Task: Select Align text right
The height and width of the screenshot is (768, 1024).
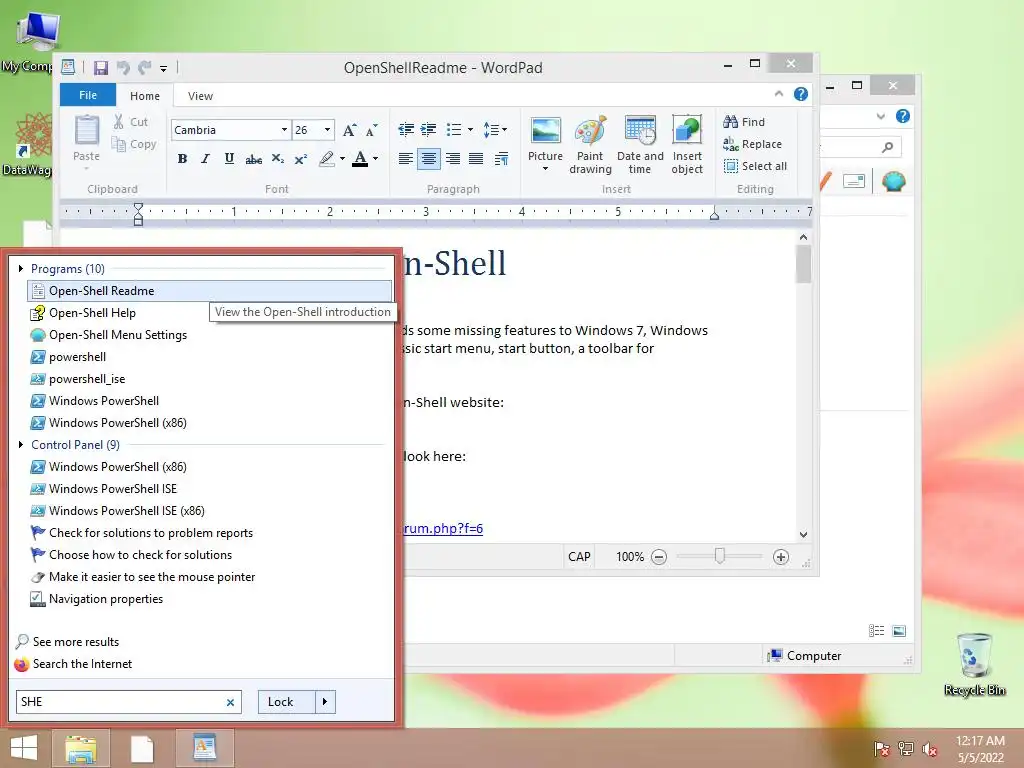Action: [x=452, y=159]
